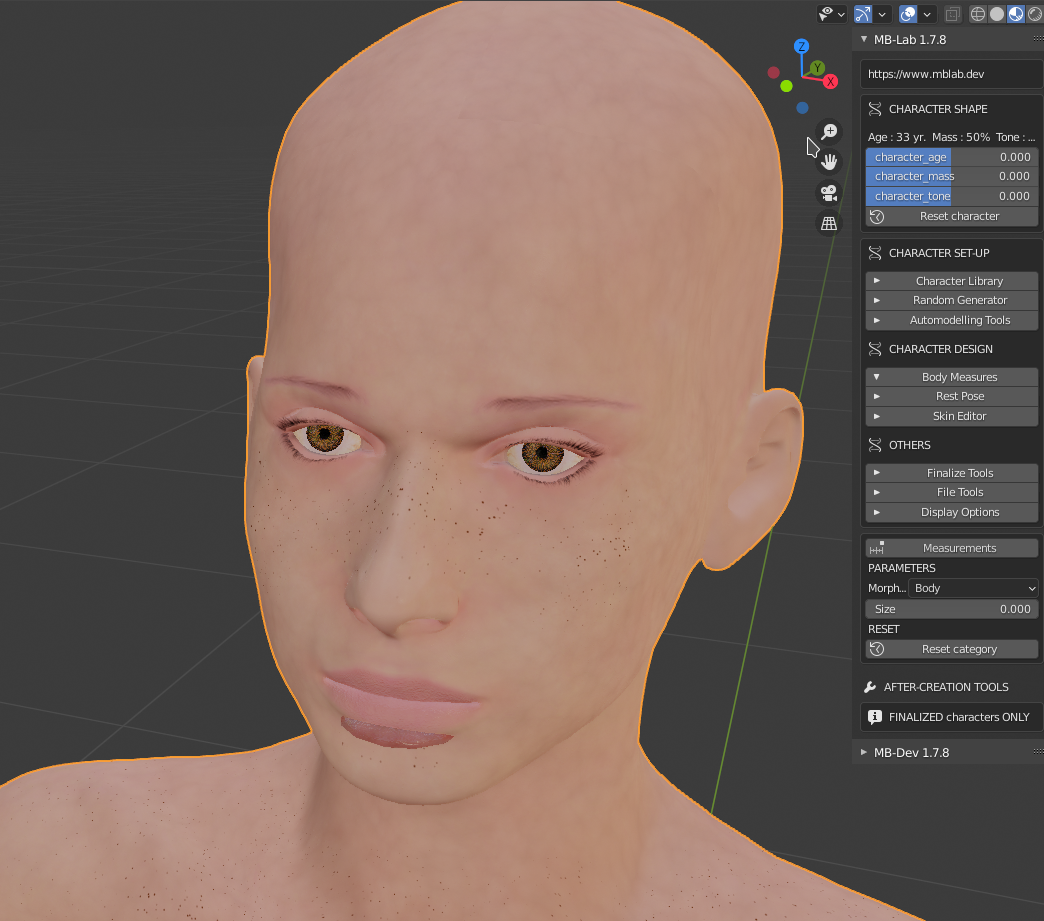Open the Morph target Body dropdown

(973, 588)
